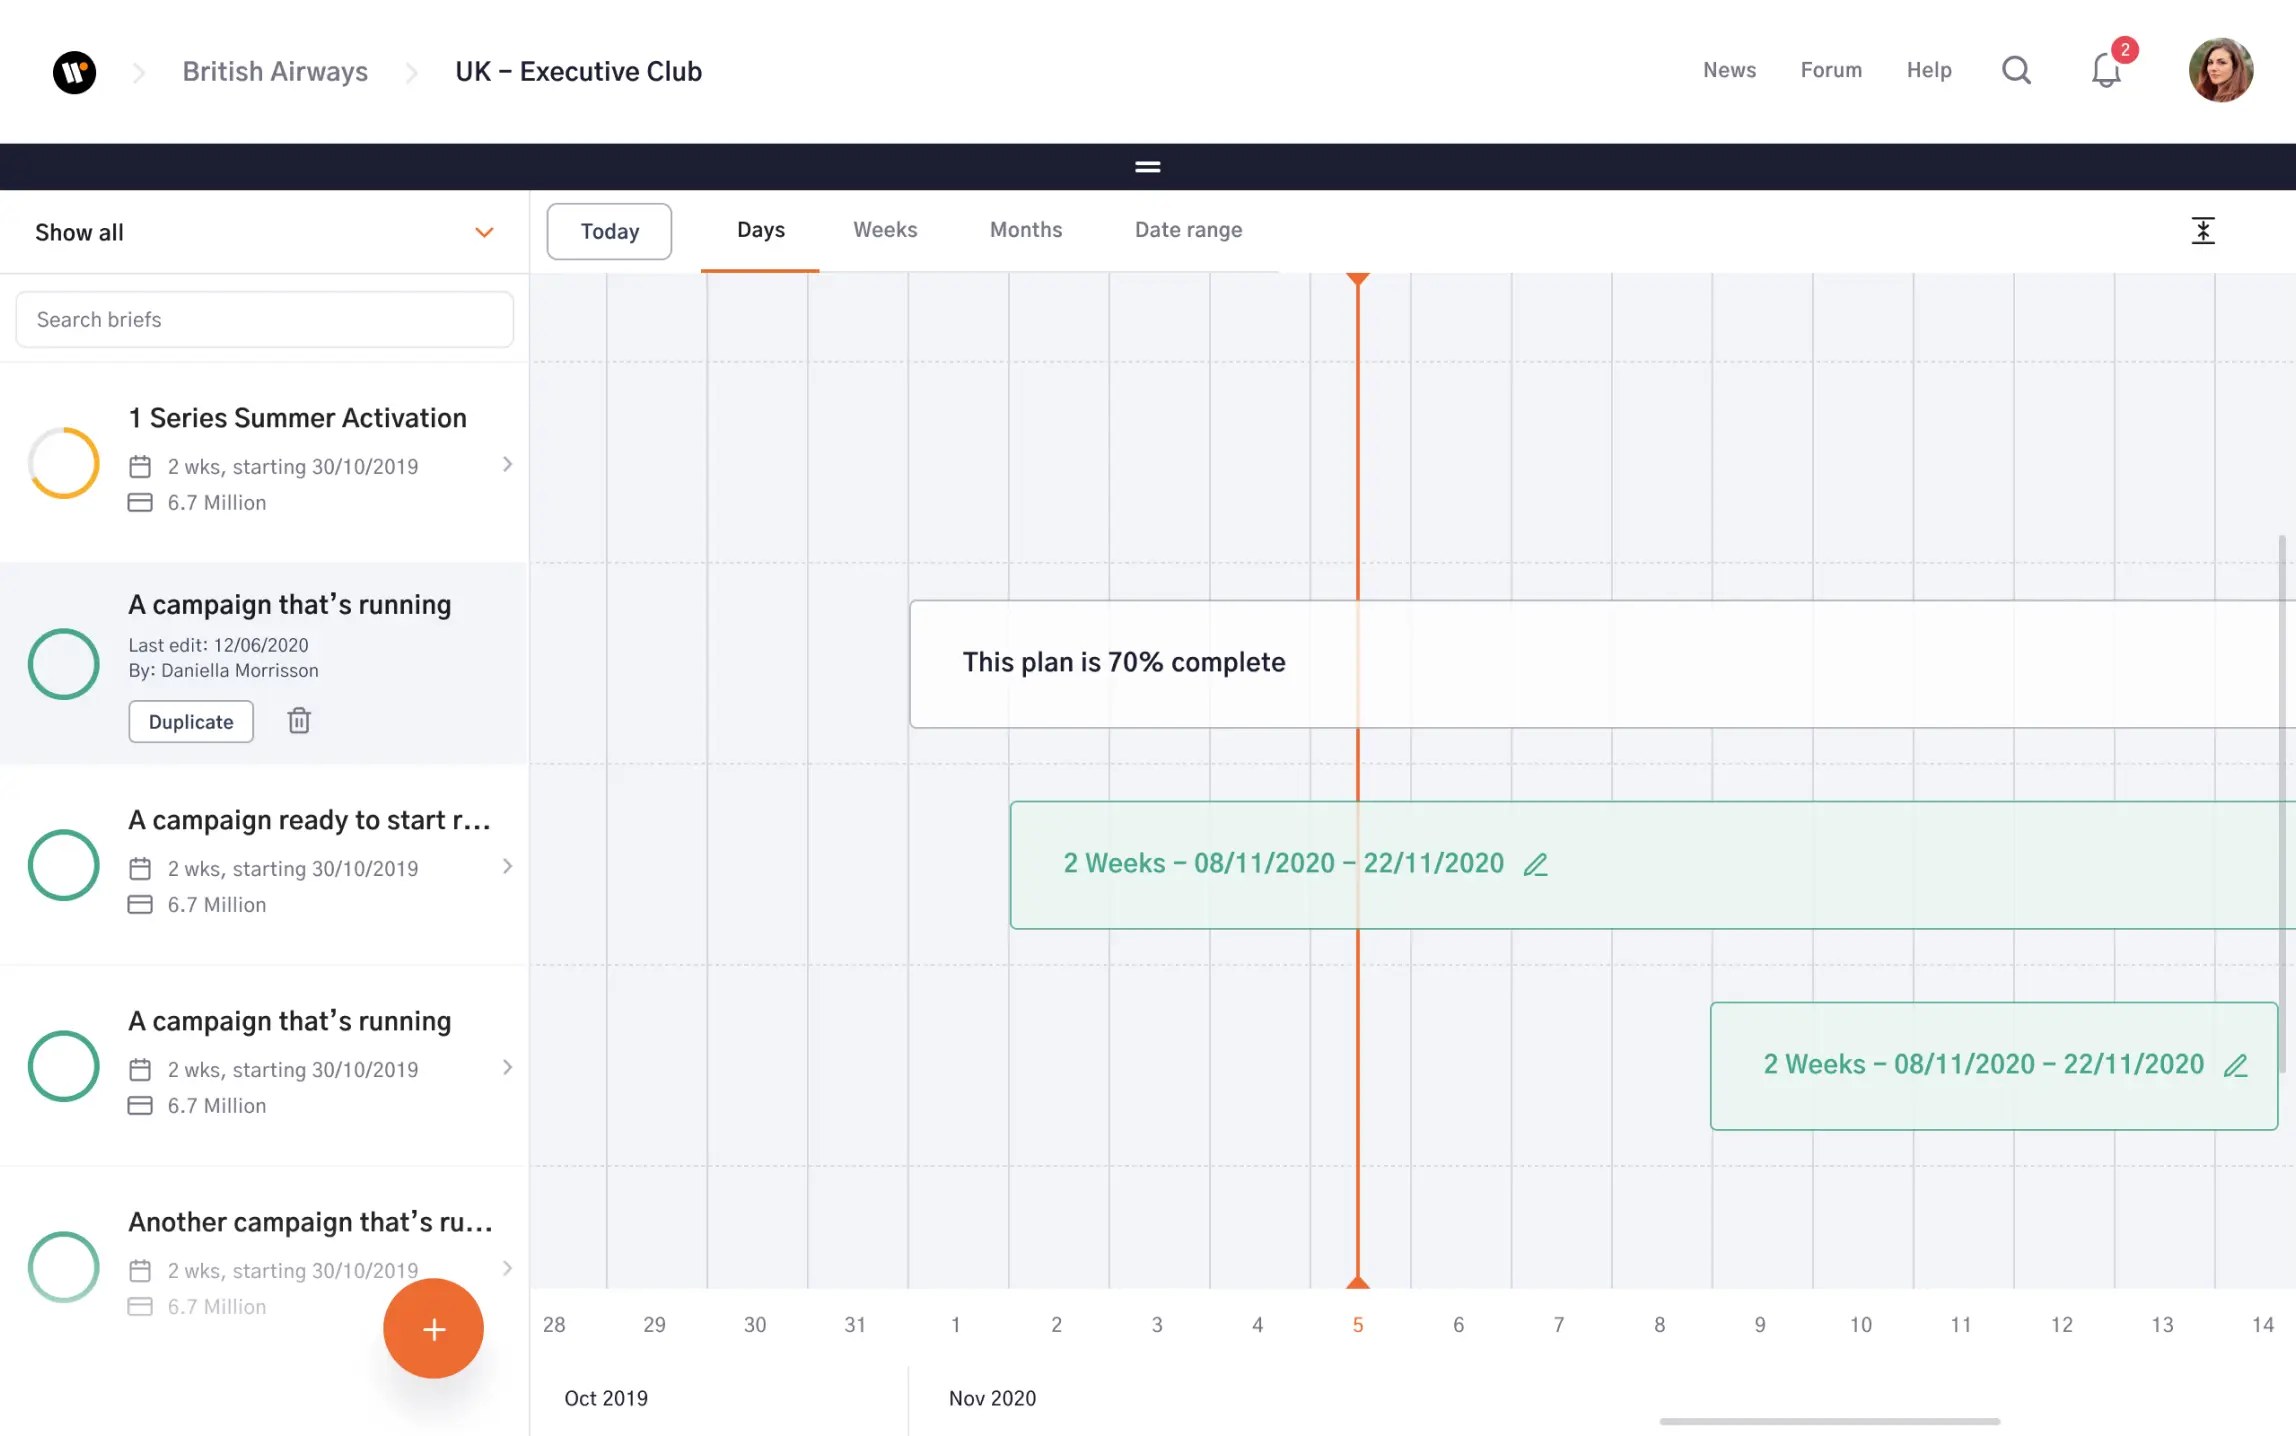Click the horizontal scrollbar under timeline

click(x=1829, y=1421)
